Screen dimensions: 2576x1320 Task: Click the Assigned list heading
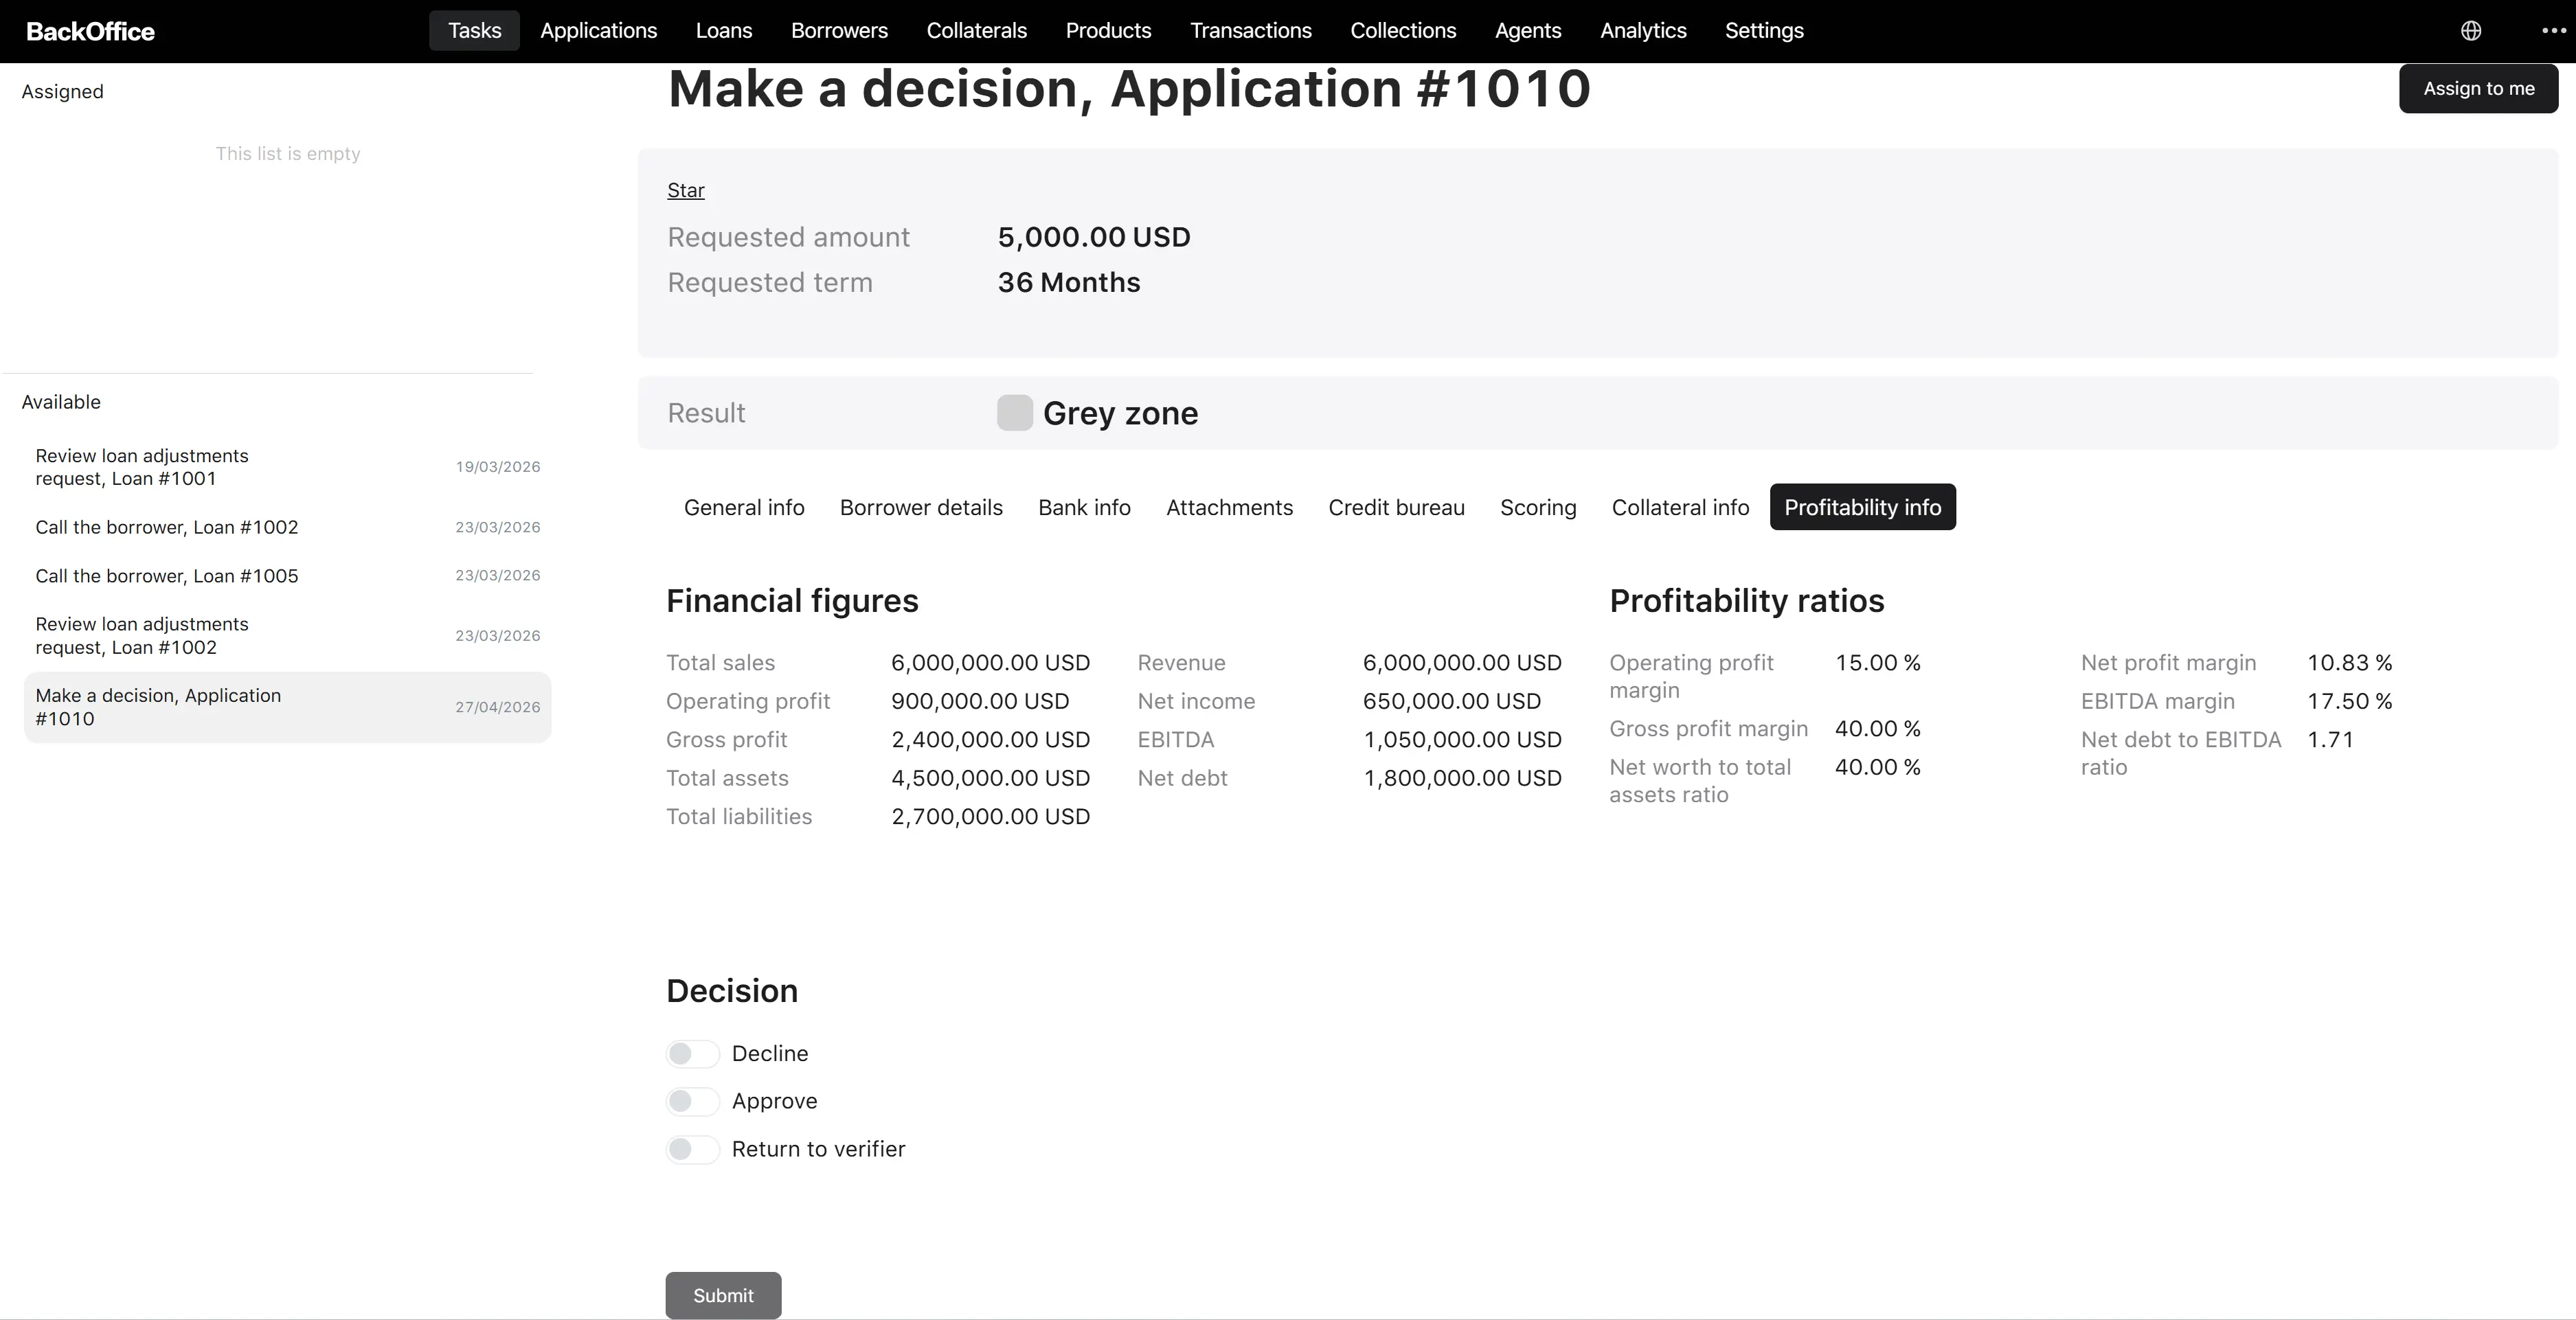(x=62, y=92)
